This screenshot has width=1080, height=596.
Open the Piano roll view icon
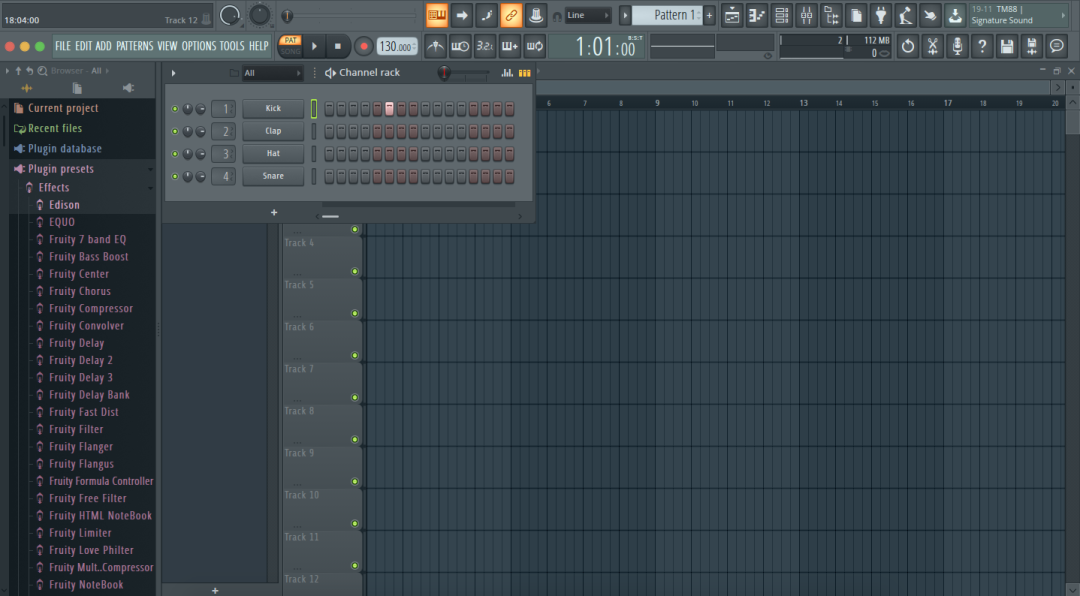[x=757, y=15]
